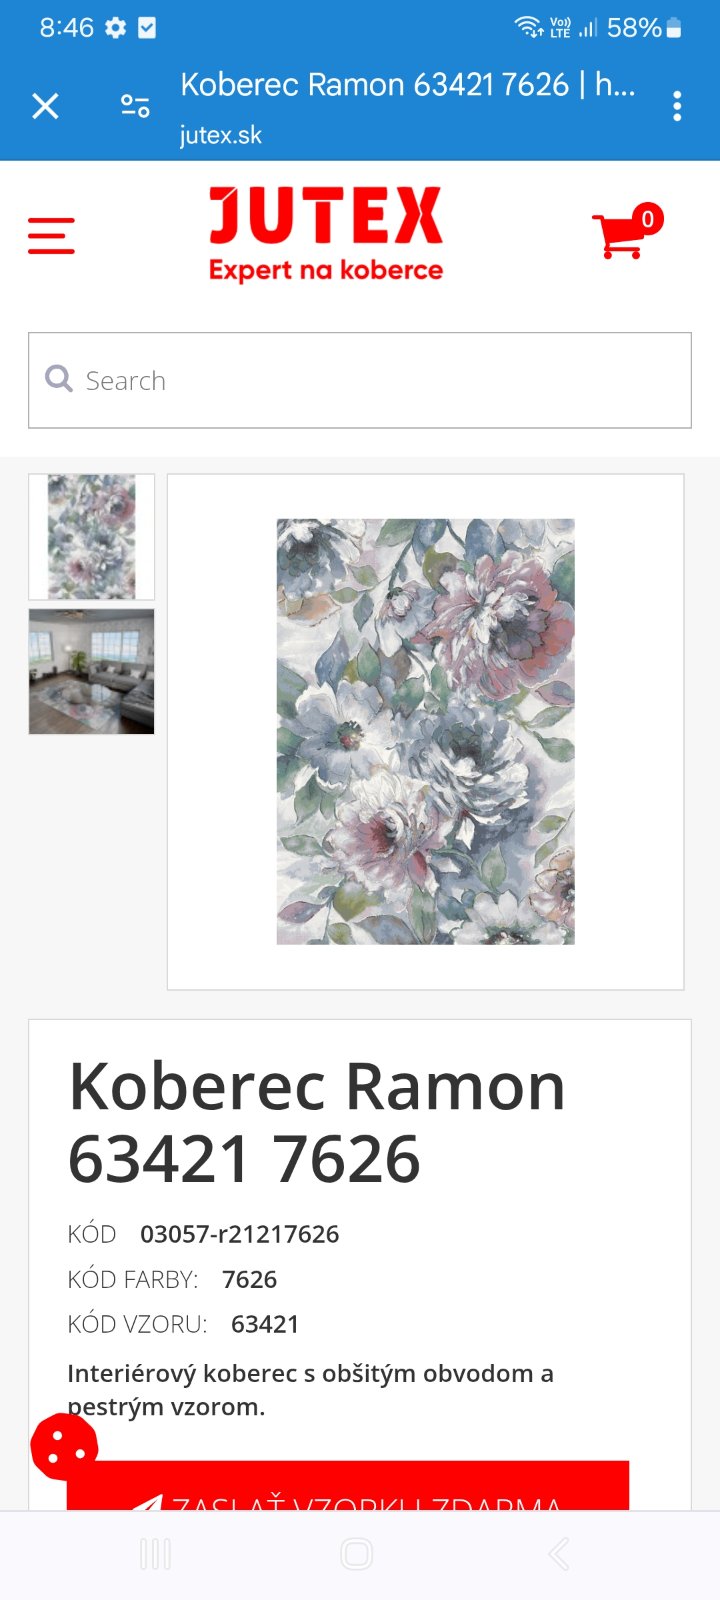Viewport: 720px width, 1600px height.
Task: Focus the Search input field
Action: pyautogui.click(x=360, y=380)
